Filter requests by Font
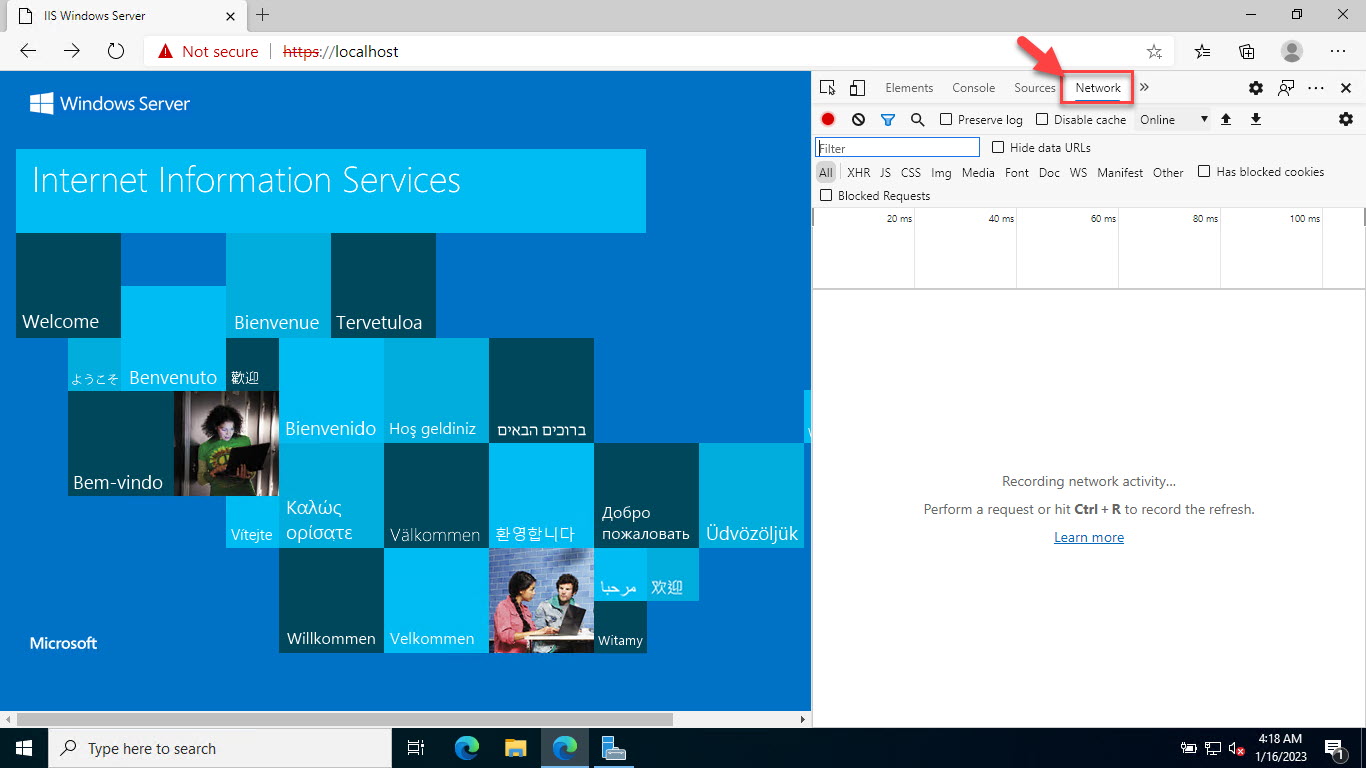 click(x=1017, y=172)
